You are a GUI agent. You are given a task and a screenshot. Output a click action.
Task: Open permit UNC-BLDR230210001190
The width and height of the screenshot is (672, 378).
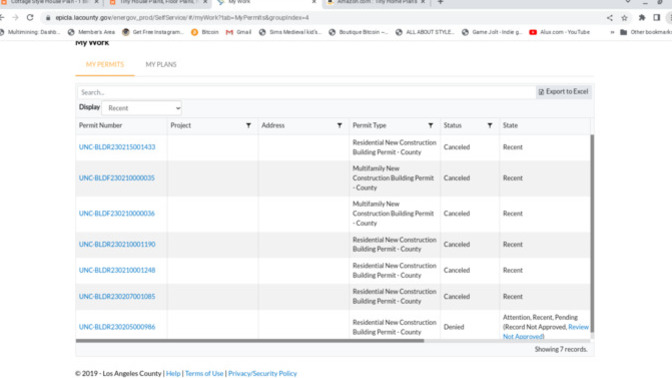click(x=117, y=244)
